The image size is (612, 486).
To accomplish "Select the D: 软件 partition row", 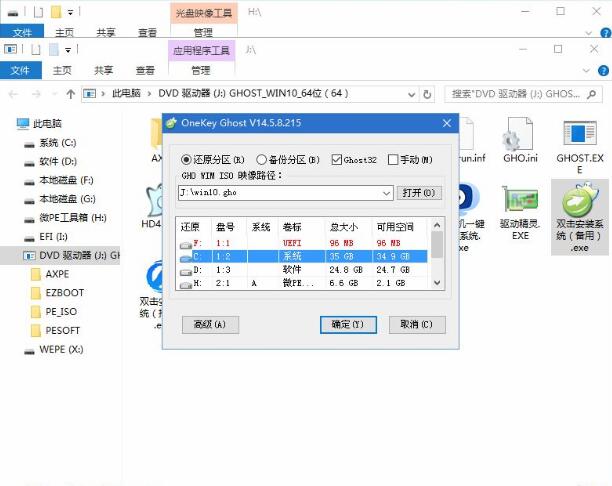I will coord(300,270).
